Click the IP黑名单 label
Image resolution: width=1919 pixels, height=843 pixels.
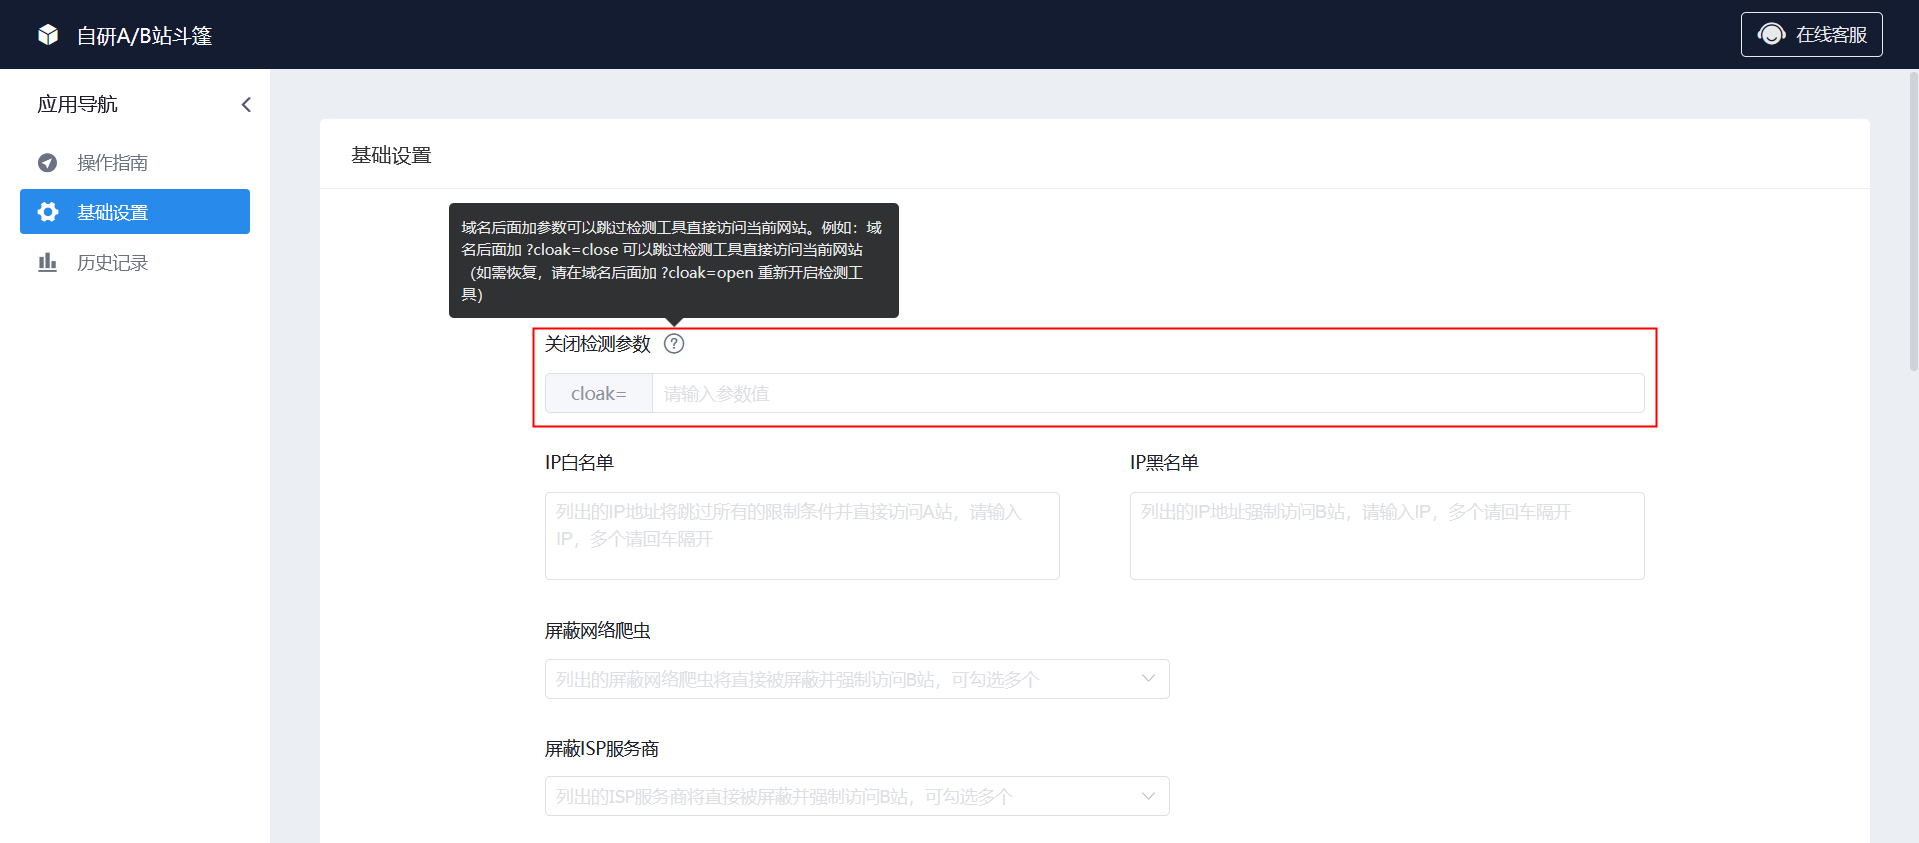click(x=1164, y=463)
